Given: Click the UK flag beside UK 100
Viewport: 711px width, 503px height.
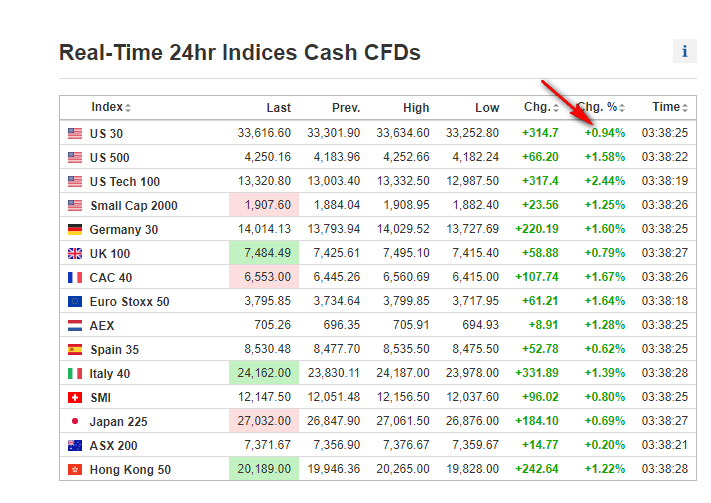Looking at the screenshot, I should pos(75,253).
